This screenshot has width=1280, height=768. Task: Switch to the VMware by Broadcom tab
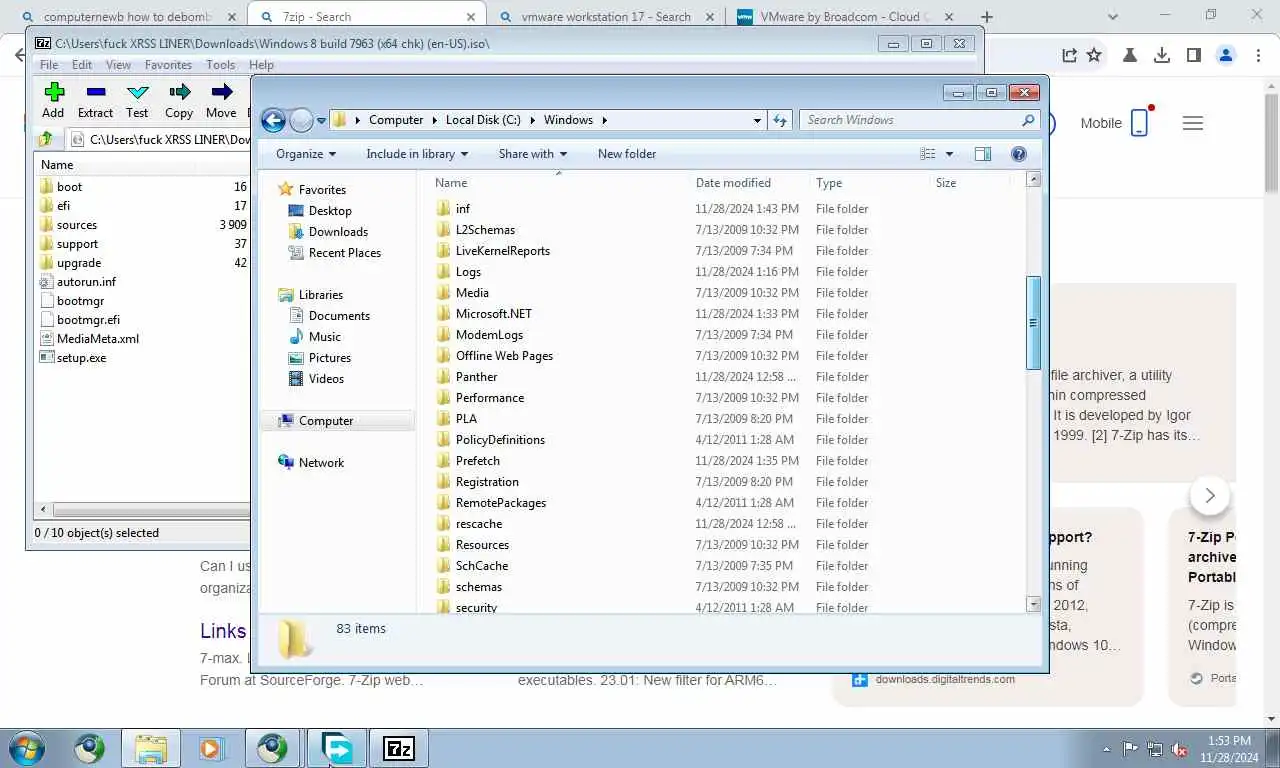[x=846, y=17]
